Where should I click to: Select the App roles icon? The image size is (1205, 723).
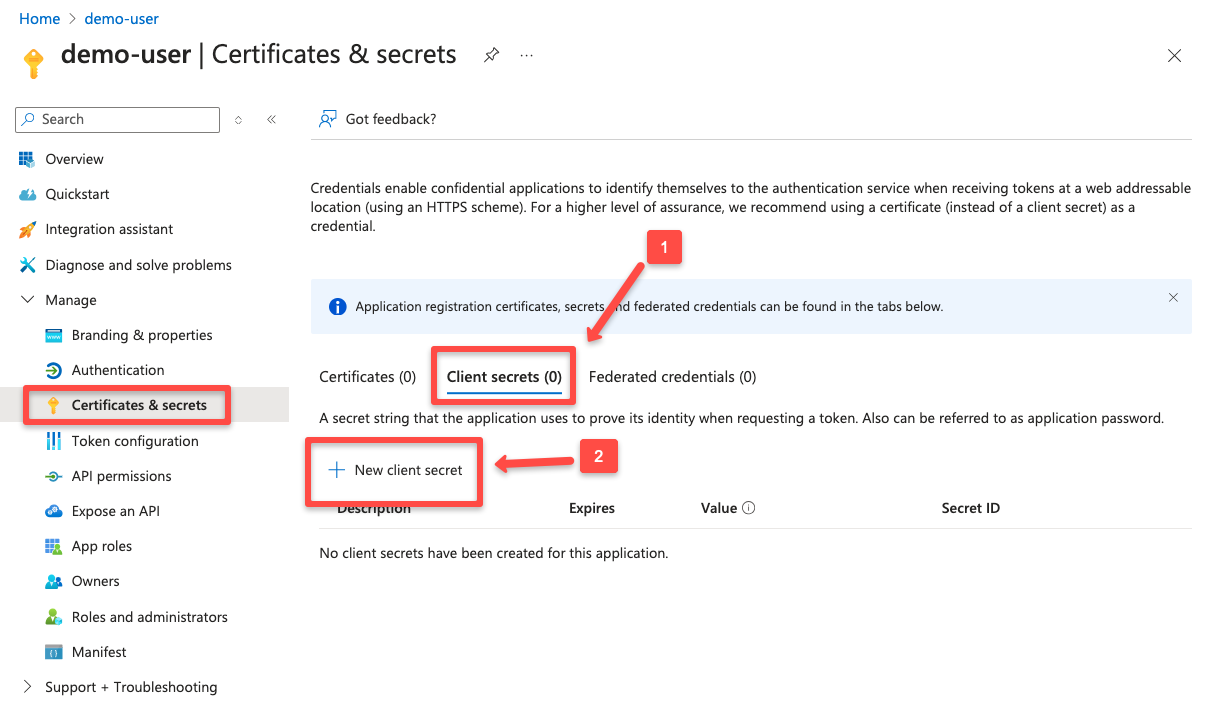coord(53,546)
